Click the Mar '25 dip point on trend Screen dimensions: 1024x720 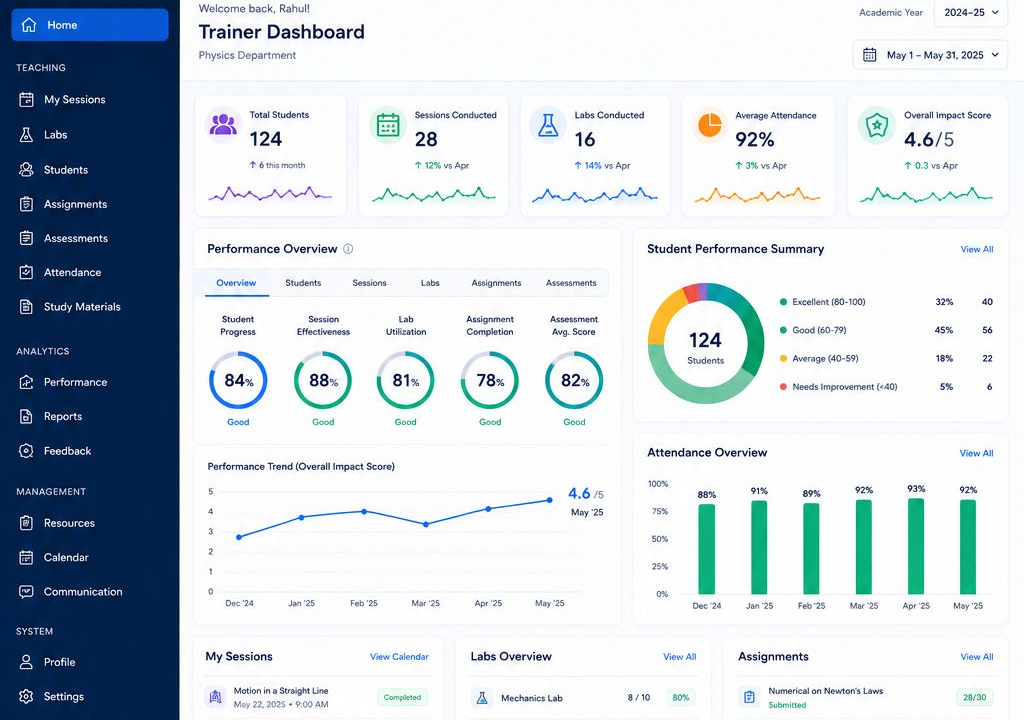point(426,524)
